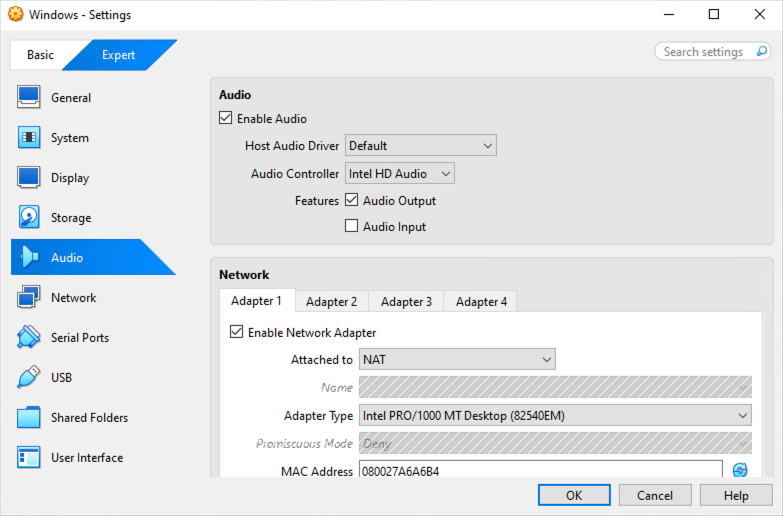Screen dimensions: 783x516
Task: Open the Shared Folders folder icon
Action: [x=28, y=418]
